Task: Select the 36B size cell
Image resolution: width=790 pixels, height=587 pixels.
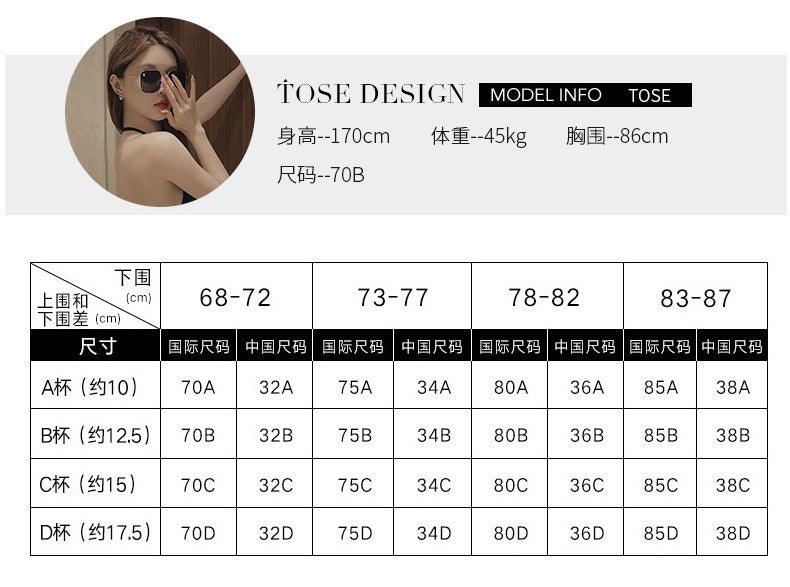Action: (x=587, y=435)
